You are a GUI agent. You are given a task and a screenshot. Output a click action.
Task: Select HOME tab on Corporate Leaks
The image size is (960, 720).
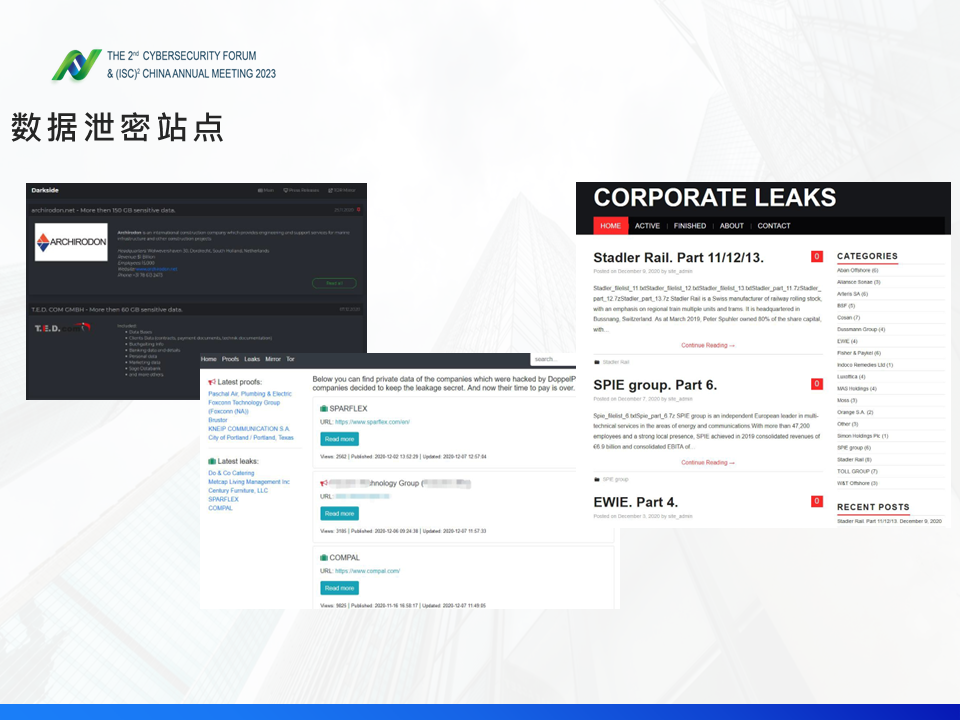click(610, 226)
